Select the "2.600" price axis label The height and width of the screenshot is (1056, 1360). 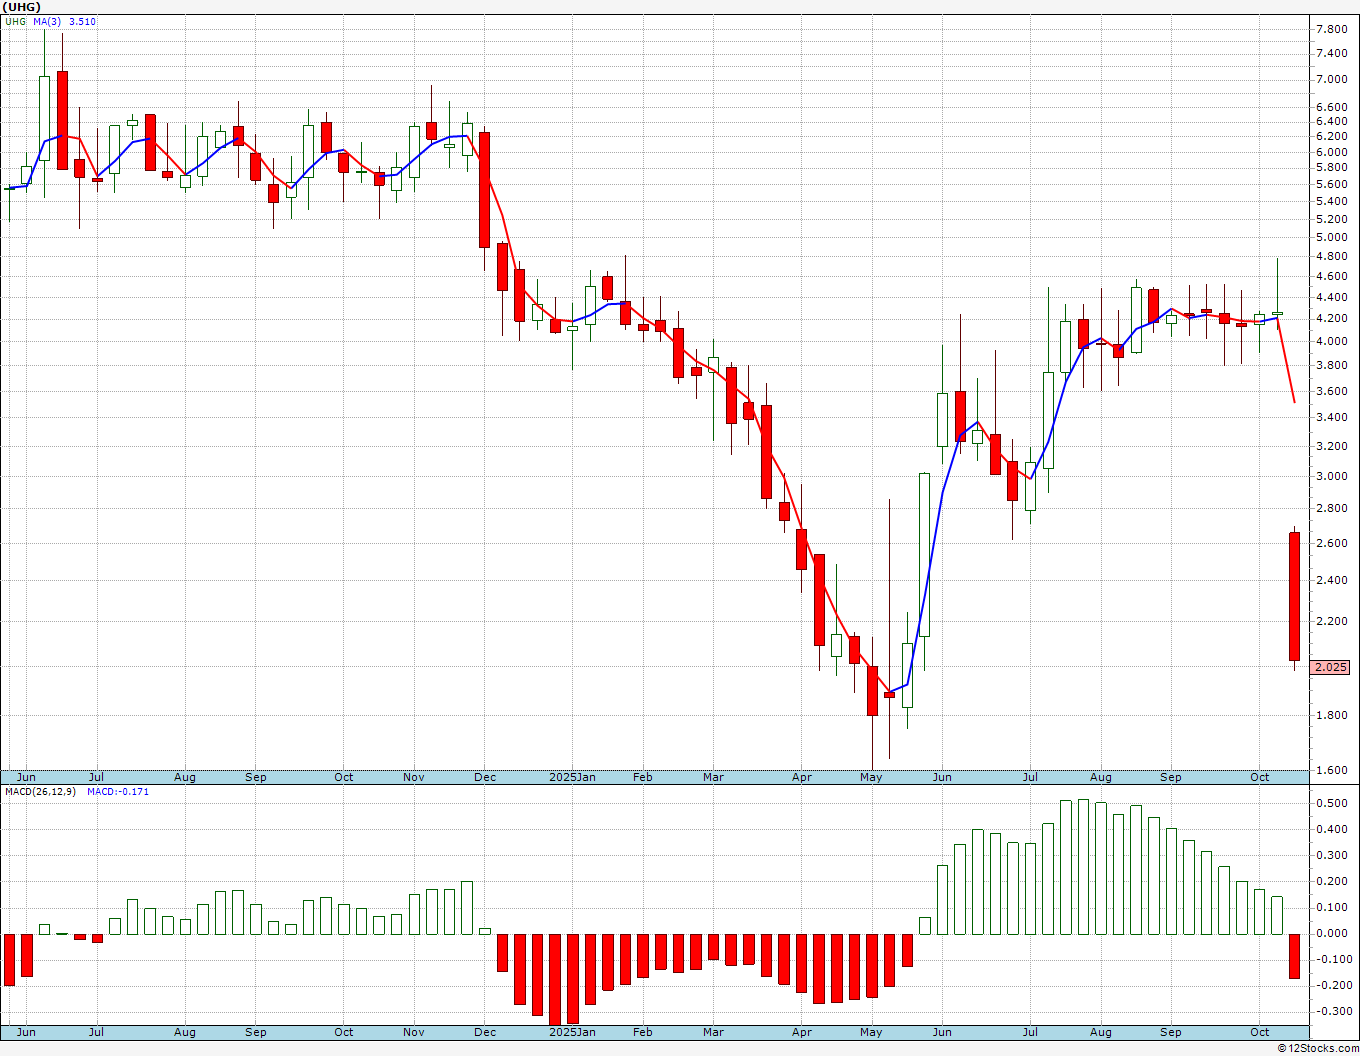(x=1331, y=543)
